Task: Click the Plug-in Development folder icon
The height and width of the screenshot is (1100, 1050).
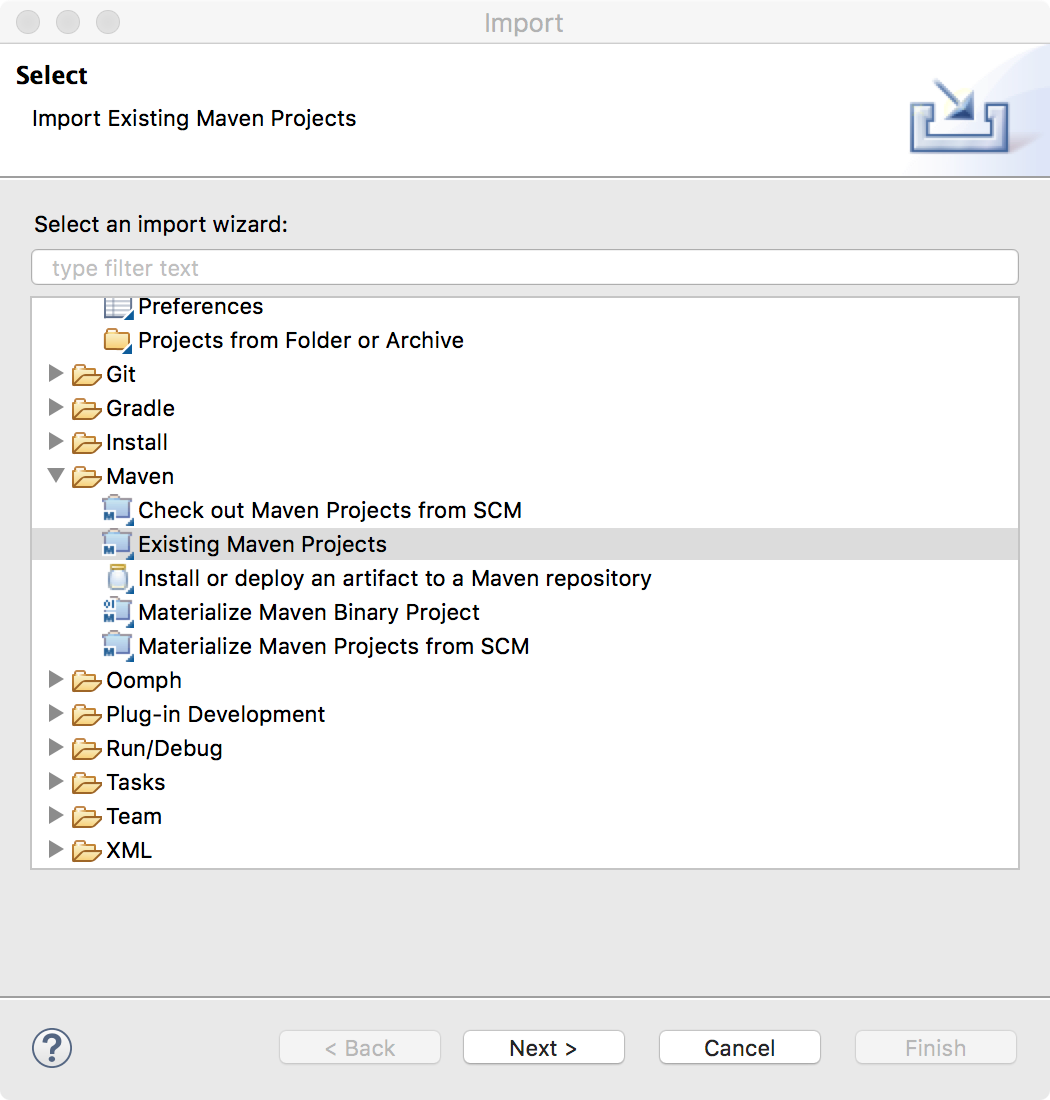Action: [x=86, y=714]
